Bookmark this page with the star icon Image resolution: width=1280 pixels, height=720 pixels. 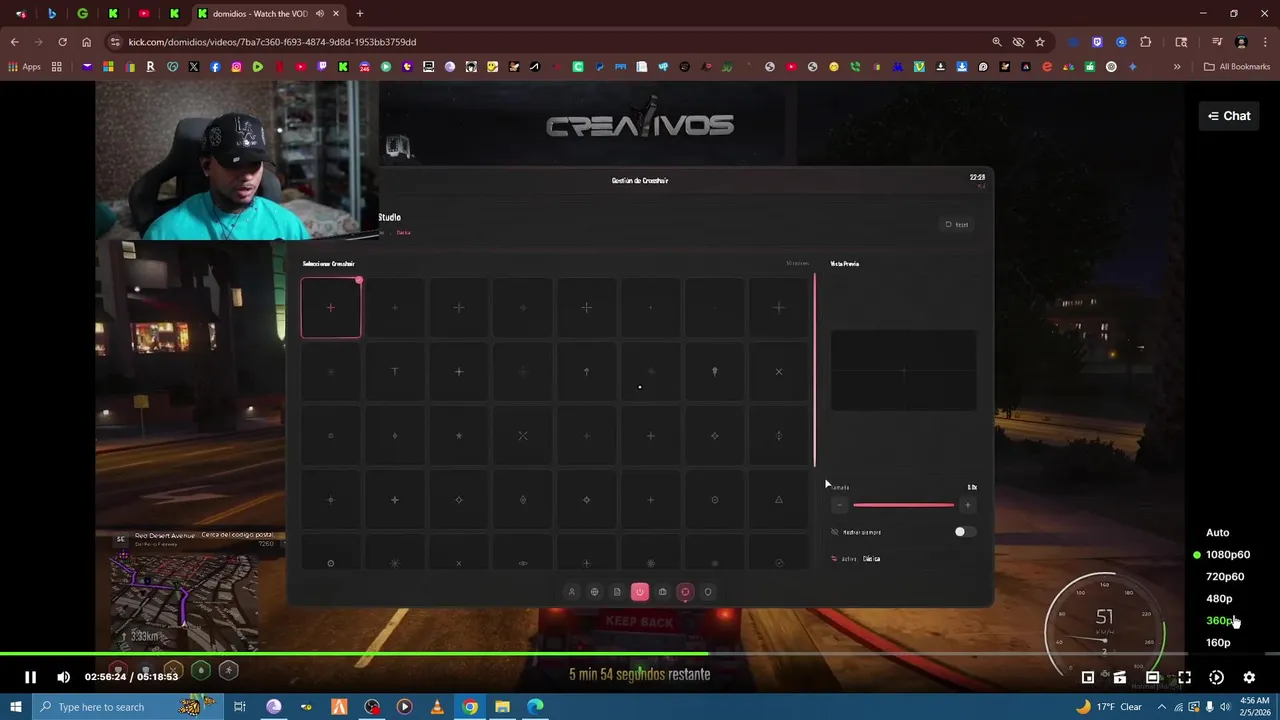click(x=1040, y=42)
